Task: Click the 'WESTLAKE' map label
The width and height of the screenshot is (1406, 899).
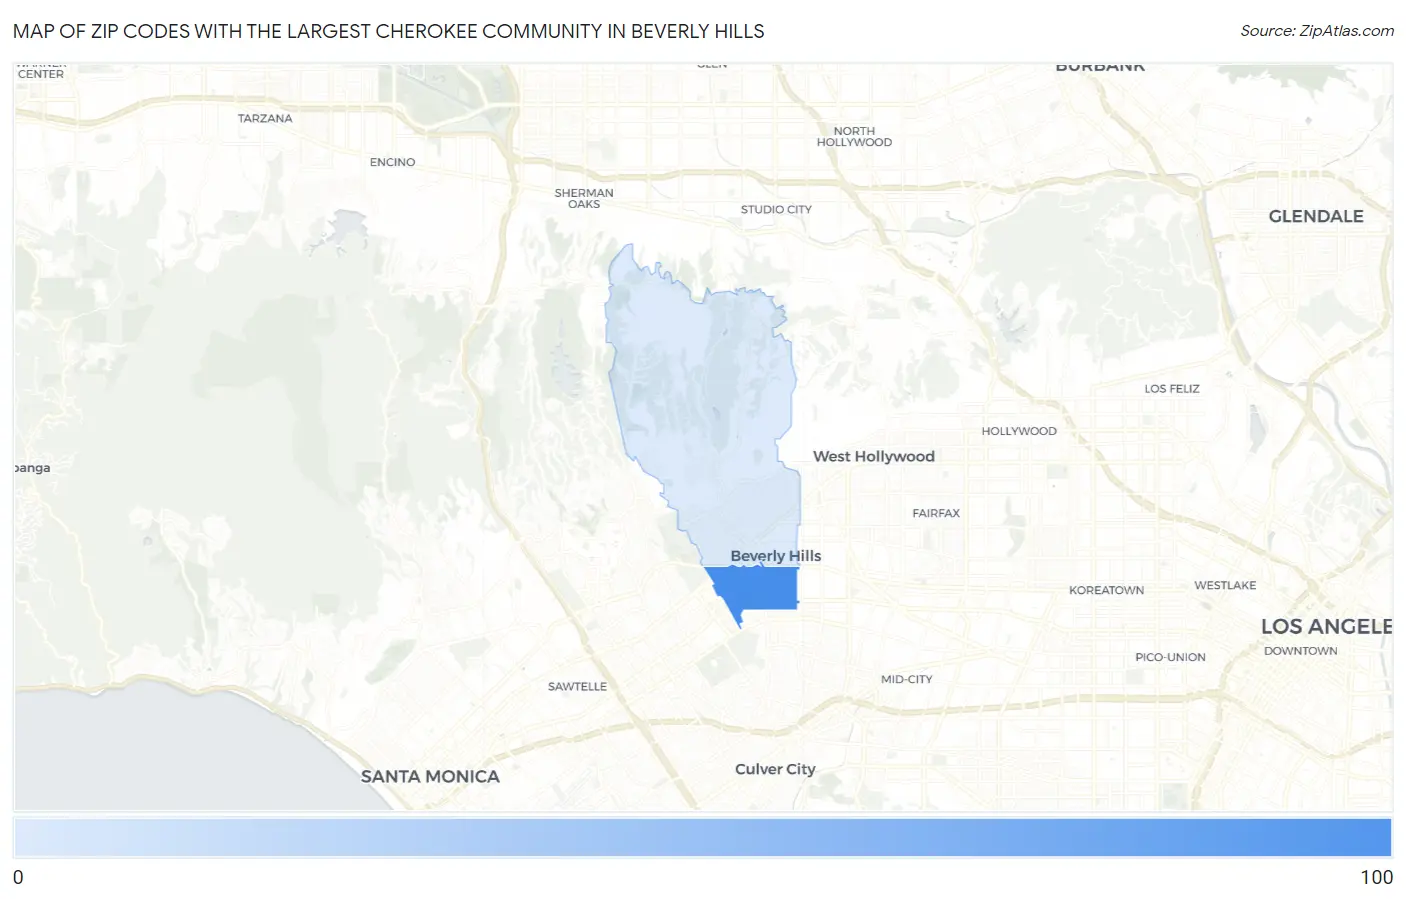Action: click(x=1225, y=585)
